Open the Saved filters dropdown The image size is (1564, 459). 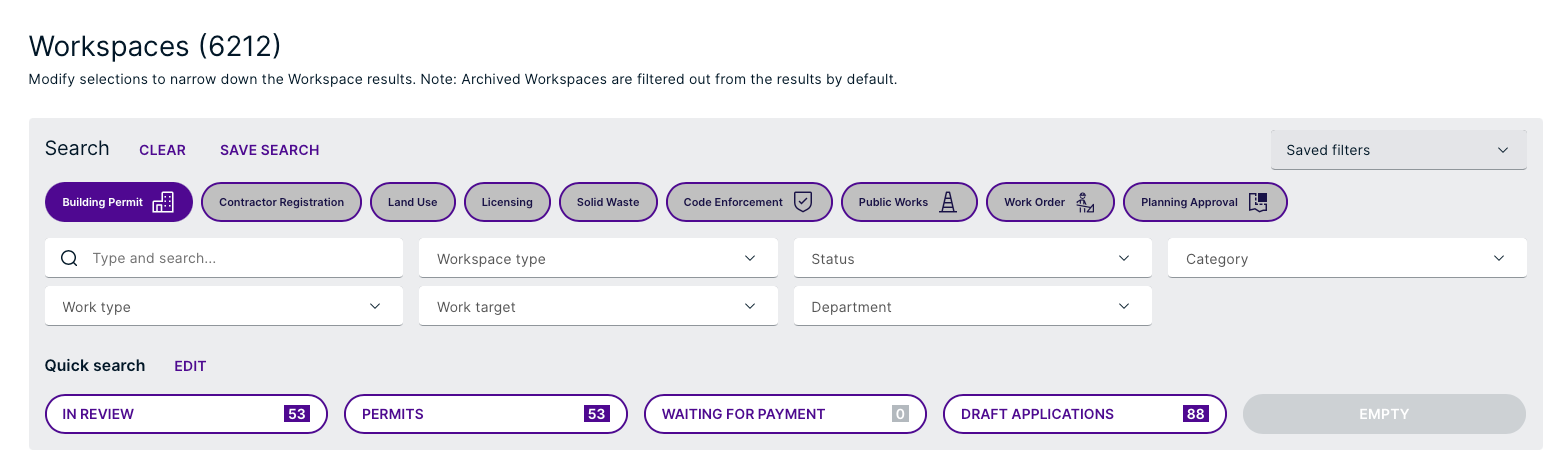click(x=1398, y=150)
